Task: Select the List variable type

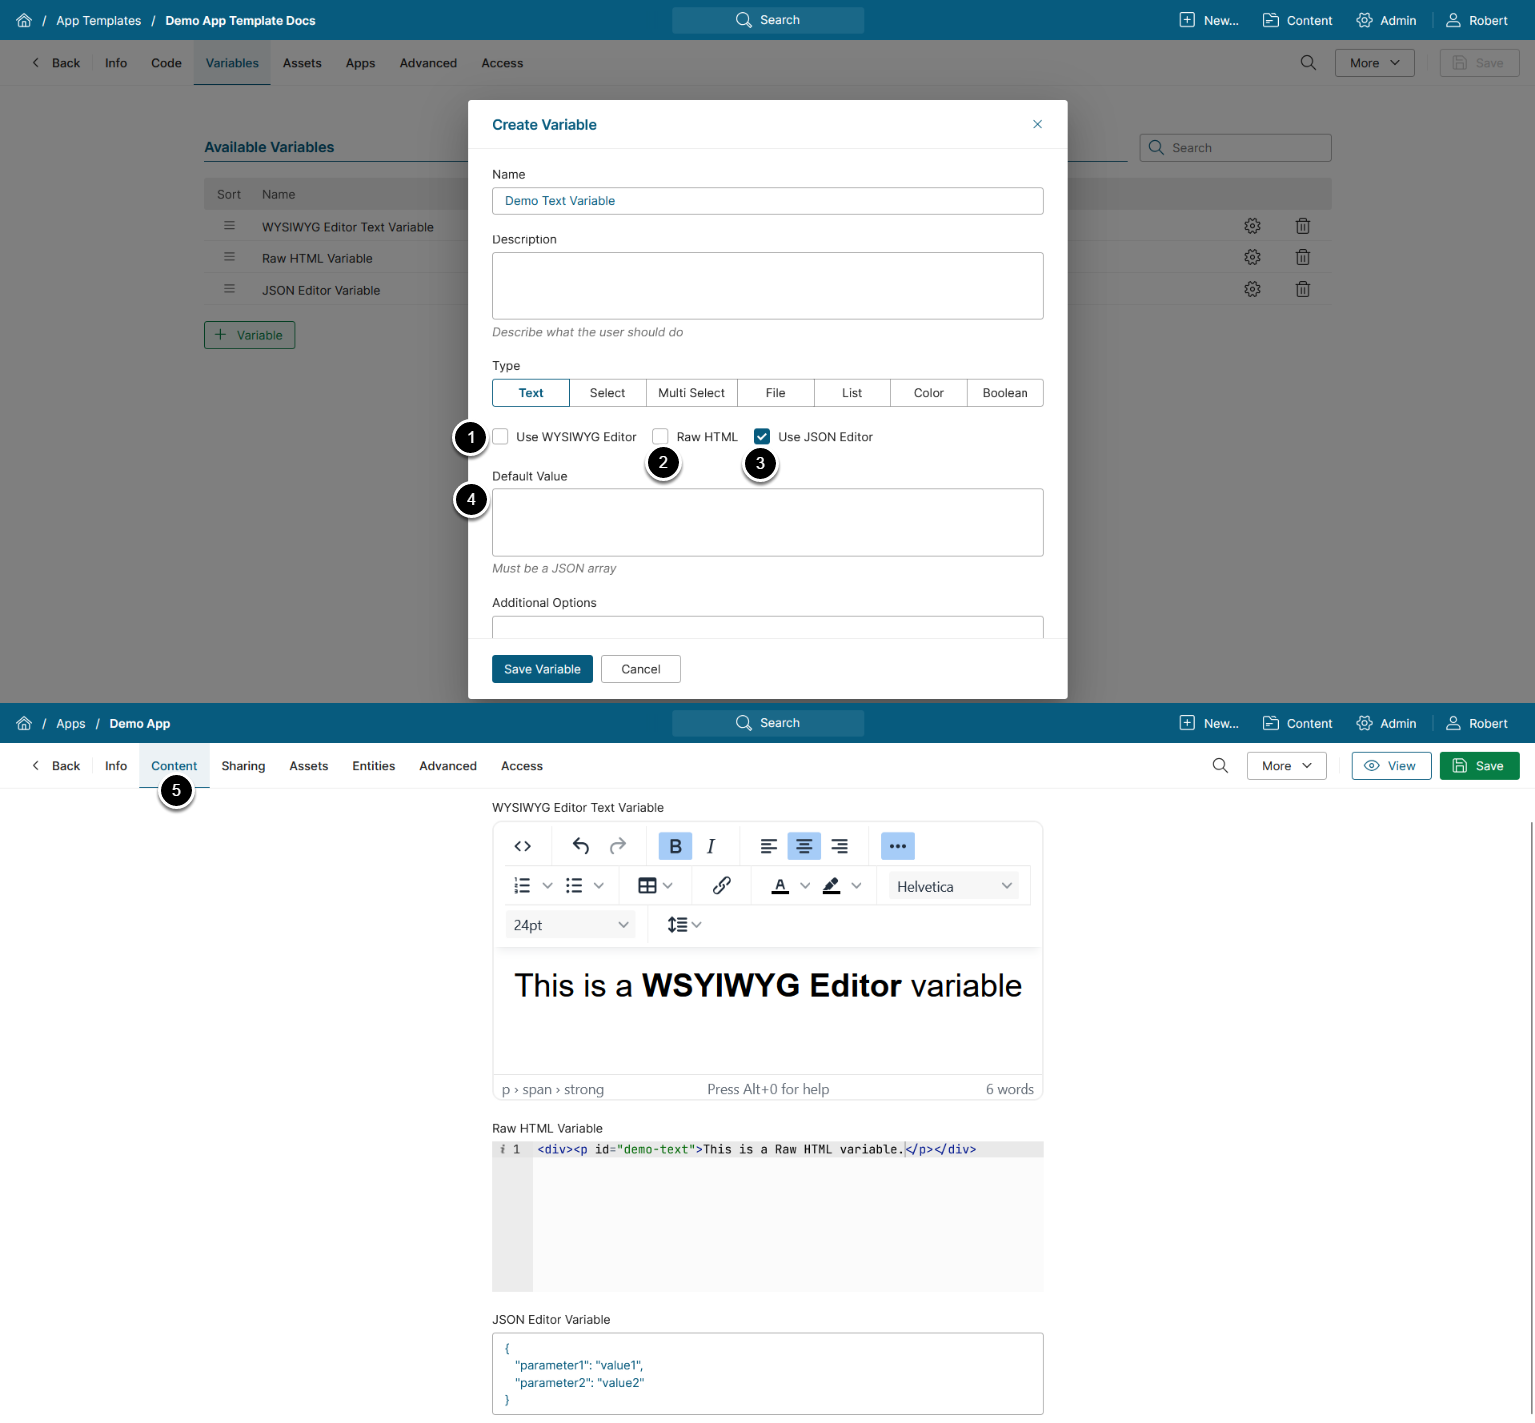Action: pos(852,393)
